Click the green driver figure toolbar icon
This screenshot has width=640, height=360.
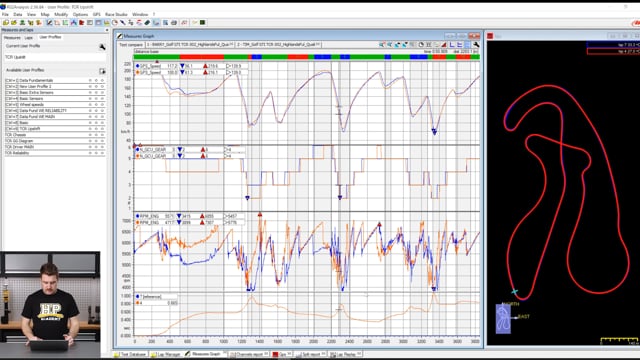click(22, 23)
